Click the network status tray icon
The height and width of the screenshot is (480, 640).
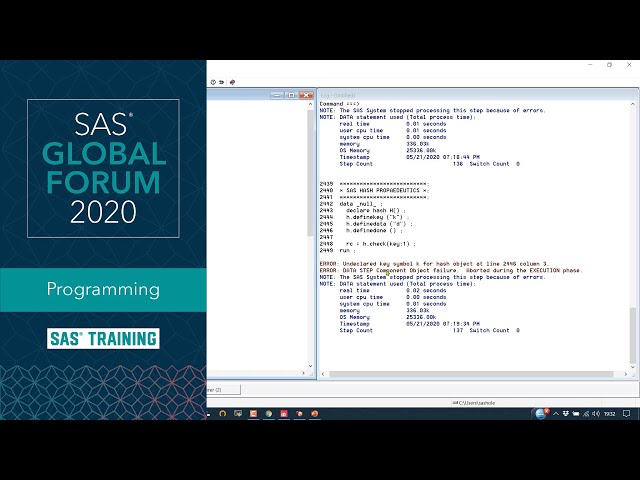click(586, 413)
